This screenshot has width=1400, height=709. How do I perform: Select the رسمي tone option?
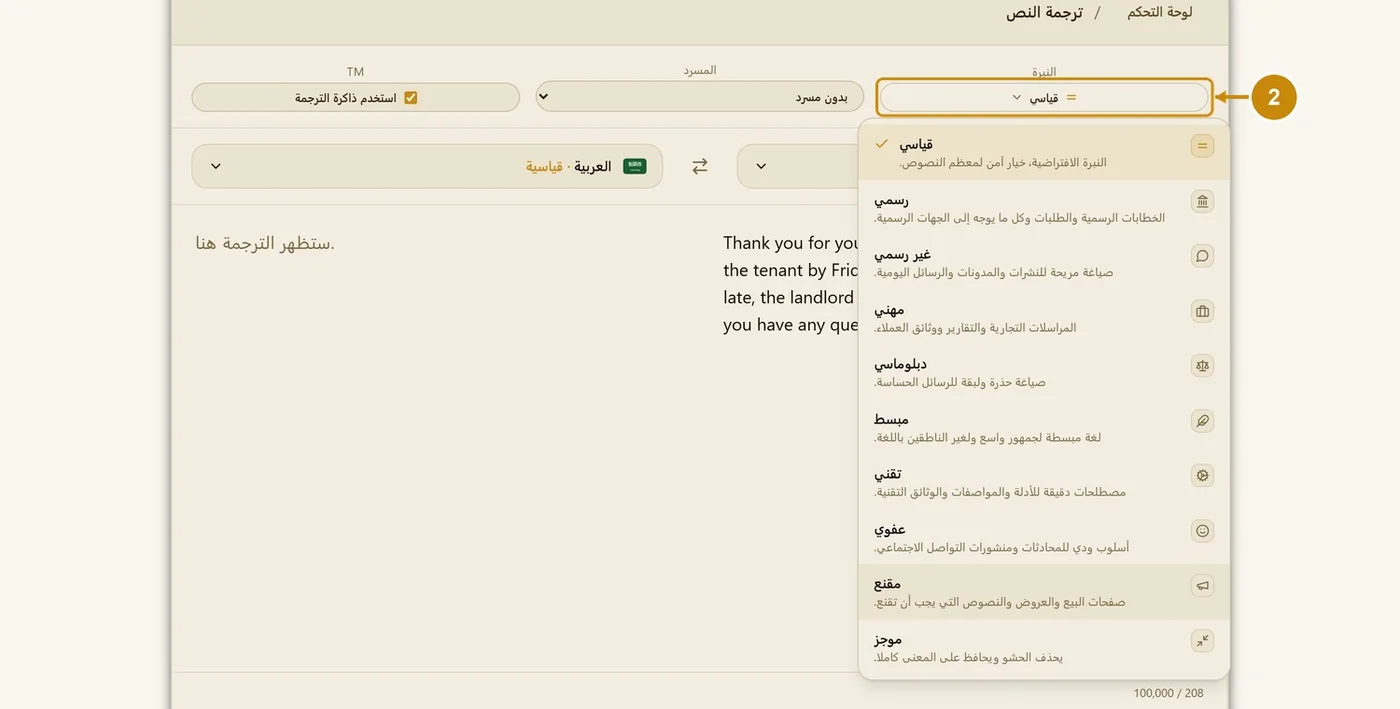click(1044, 208)
